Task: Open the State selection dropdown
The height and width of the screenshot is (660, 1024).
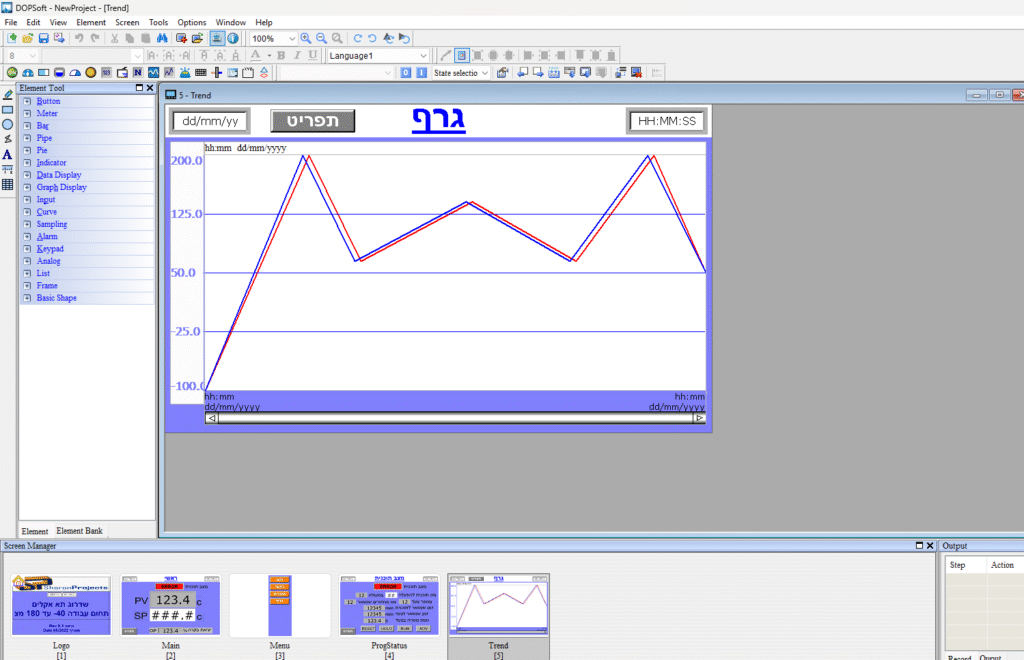Action: [485, 72]
